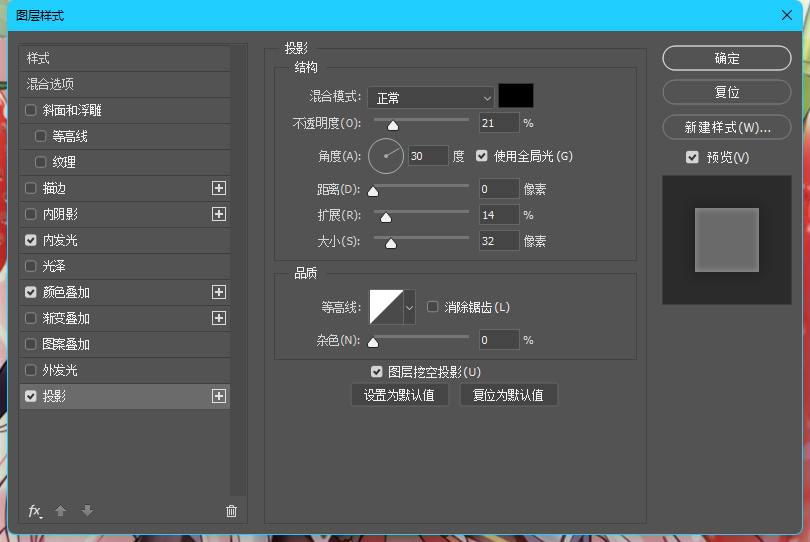Click the styles list vertical scrollbar

coord(238,270)
